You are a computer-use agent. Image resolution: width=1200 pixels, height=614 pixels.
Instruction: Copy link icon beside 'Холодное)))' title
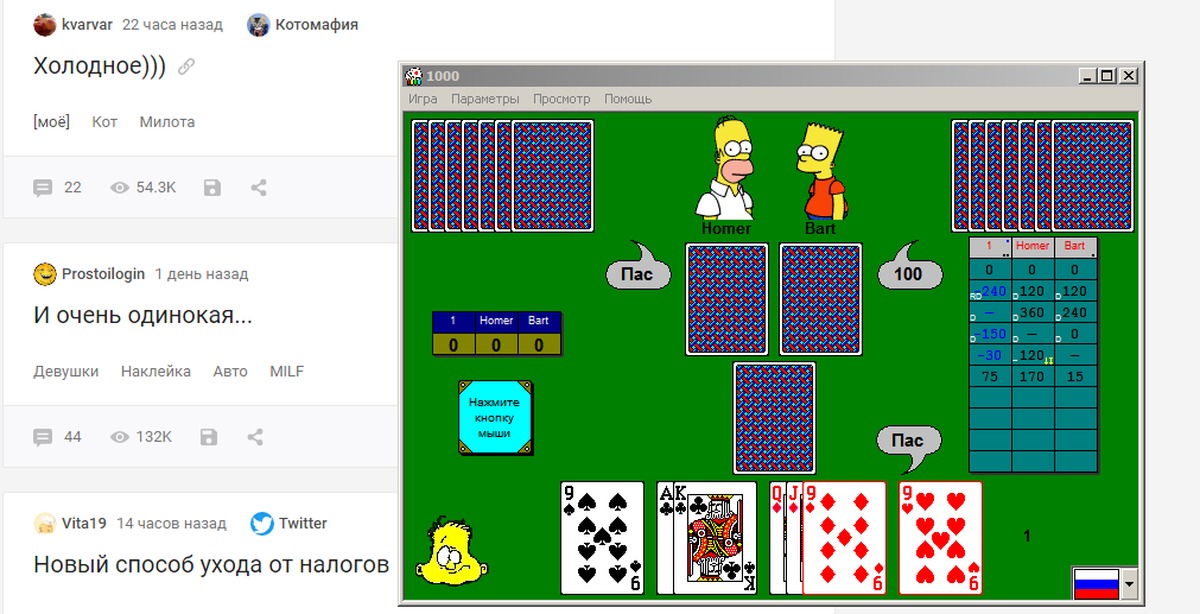[186, 67]
